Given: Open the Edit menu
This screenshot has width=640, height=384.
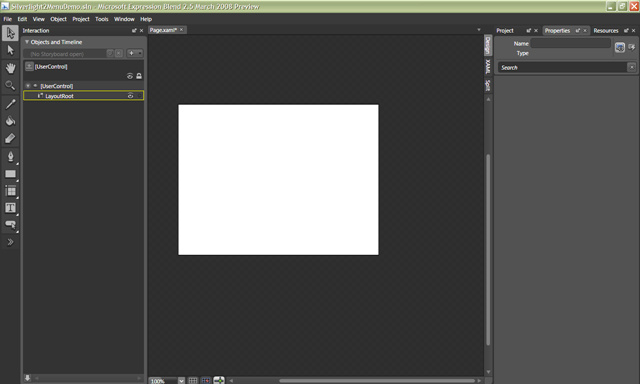Looking at the screenshot, I should click(x=22, y=19).
